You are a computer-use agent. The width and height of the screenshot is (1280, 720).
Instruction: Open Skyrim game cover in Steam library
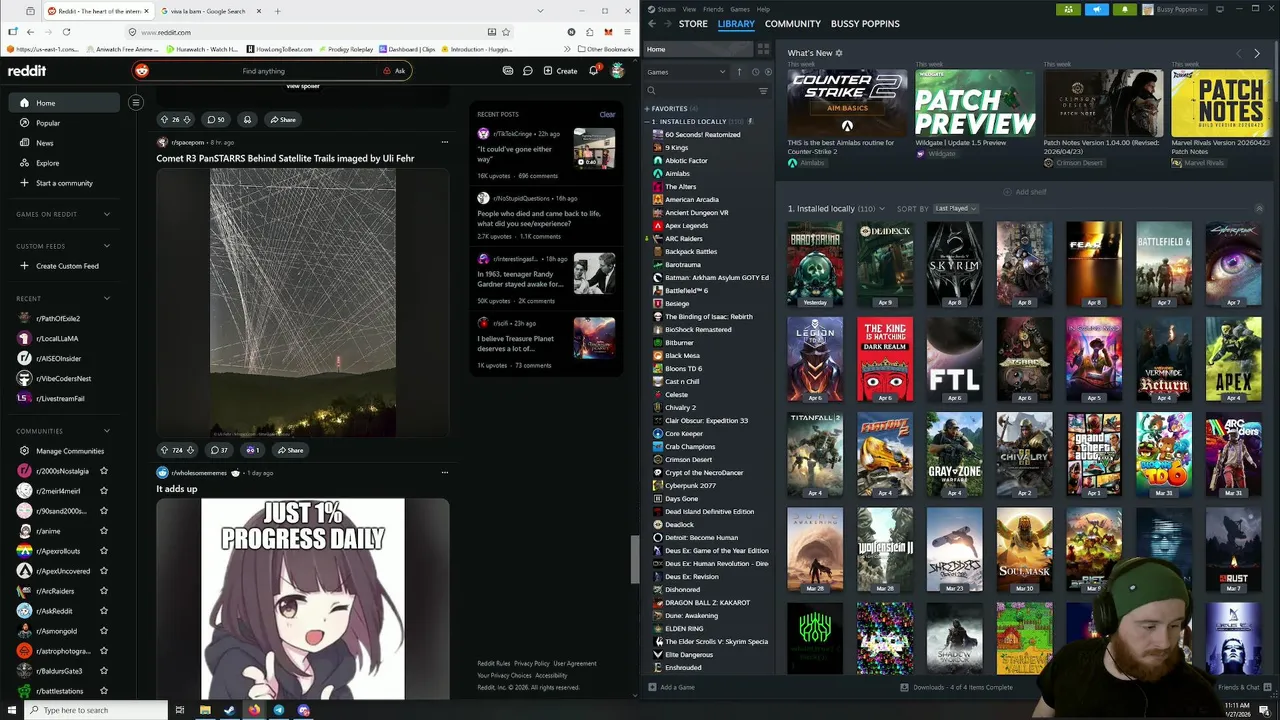pyautogui.click(x=954, y=264)
